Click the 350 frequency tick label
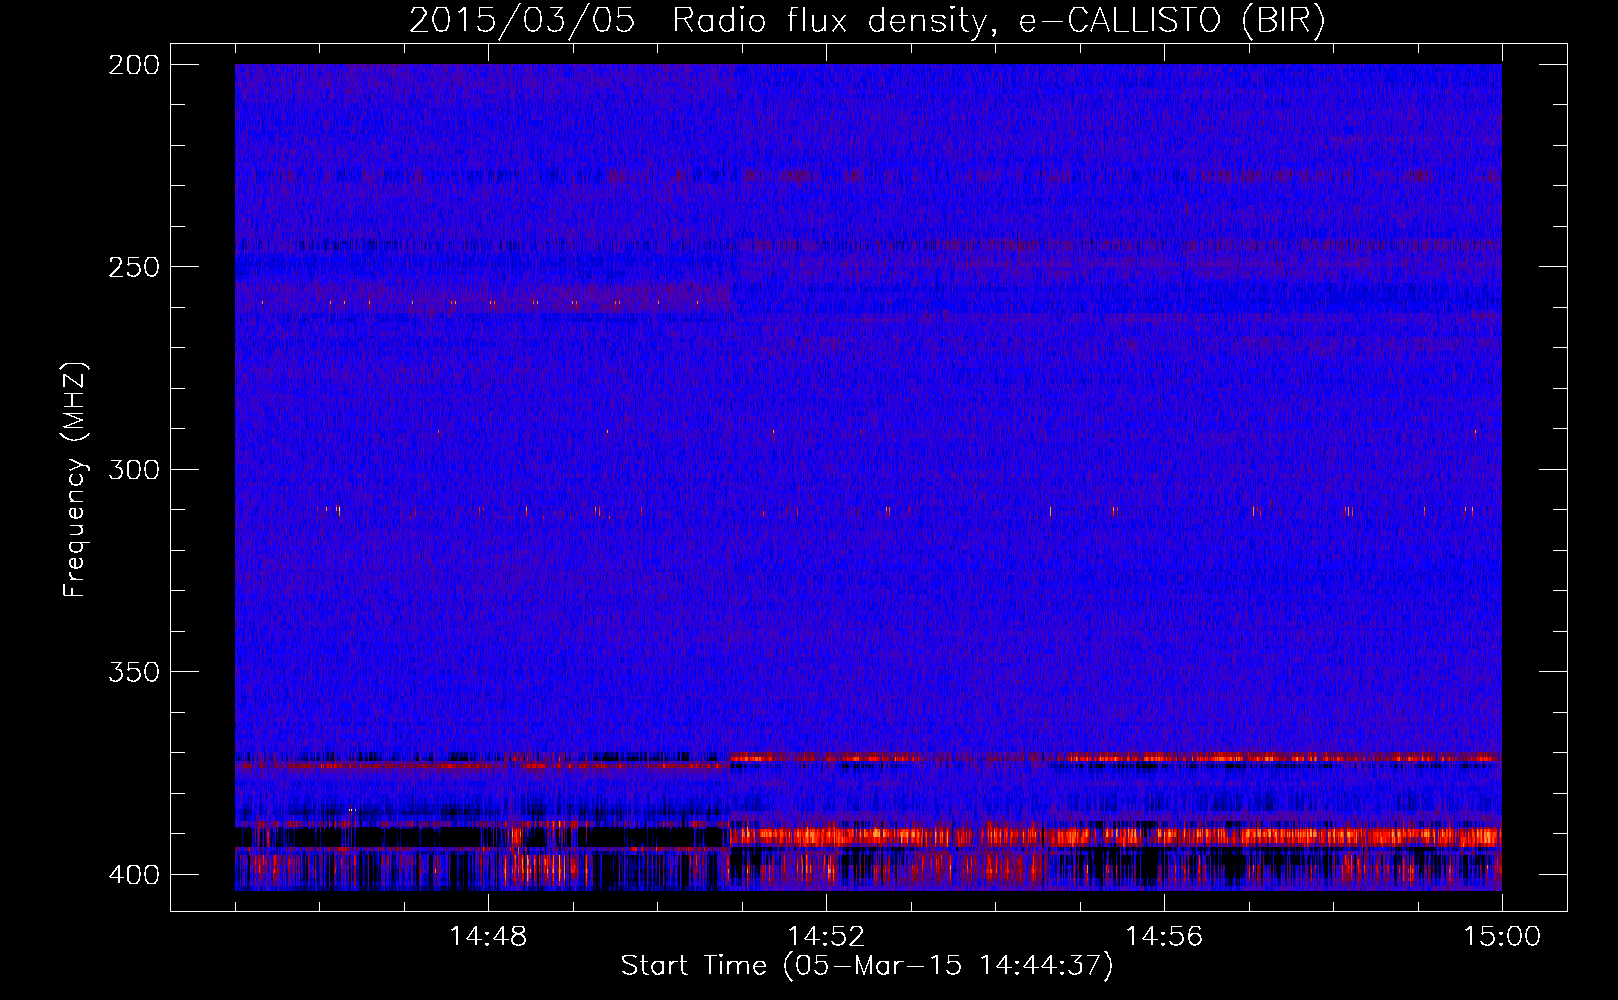The width and height of the screenshot is (1618, 1000). coord(133,672)
